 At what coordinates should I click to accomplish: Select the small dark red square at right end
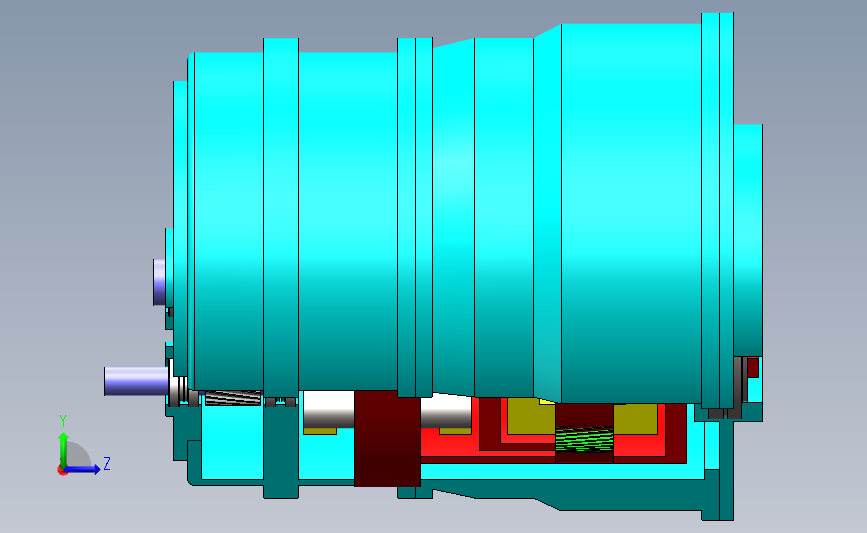tap(753, 368)
